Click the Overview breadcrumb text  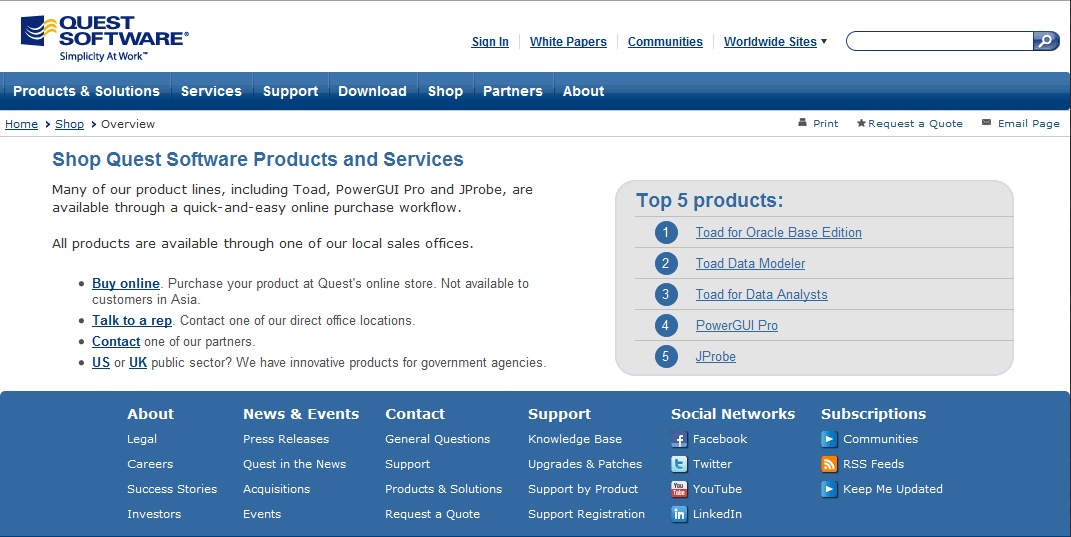(x=128, y=124)
